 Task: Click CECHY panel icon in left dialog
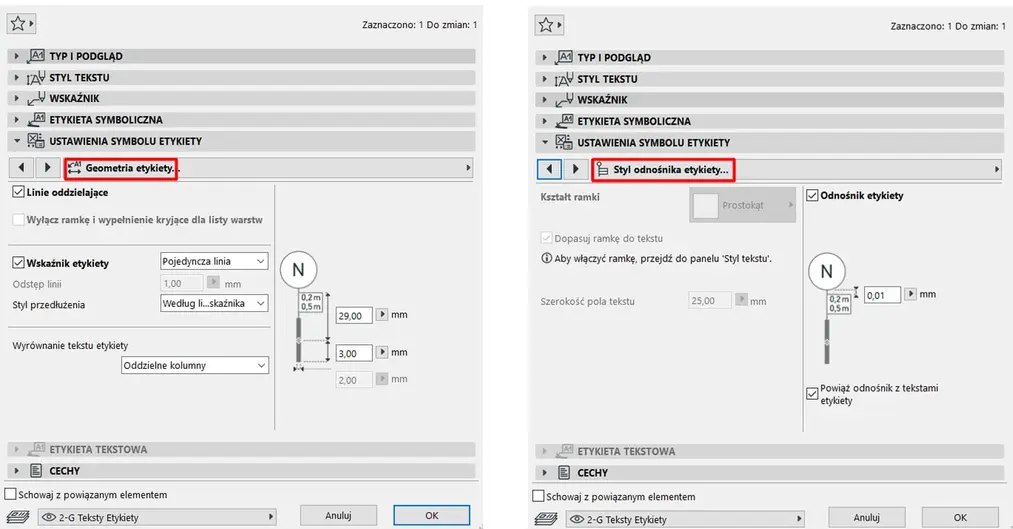click(36, 471)
